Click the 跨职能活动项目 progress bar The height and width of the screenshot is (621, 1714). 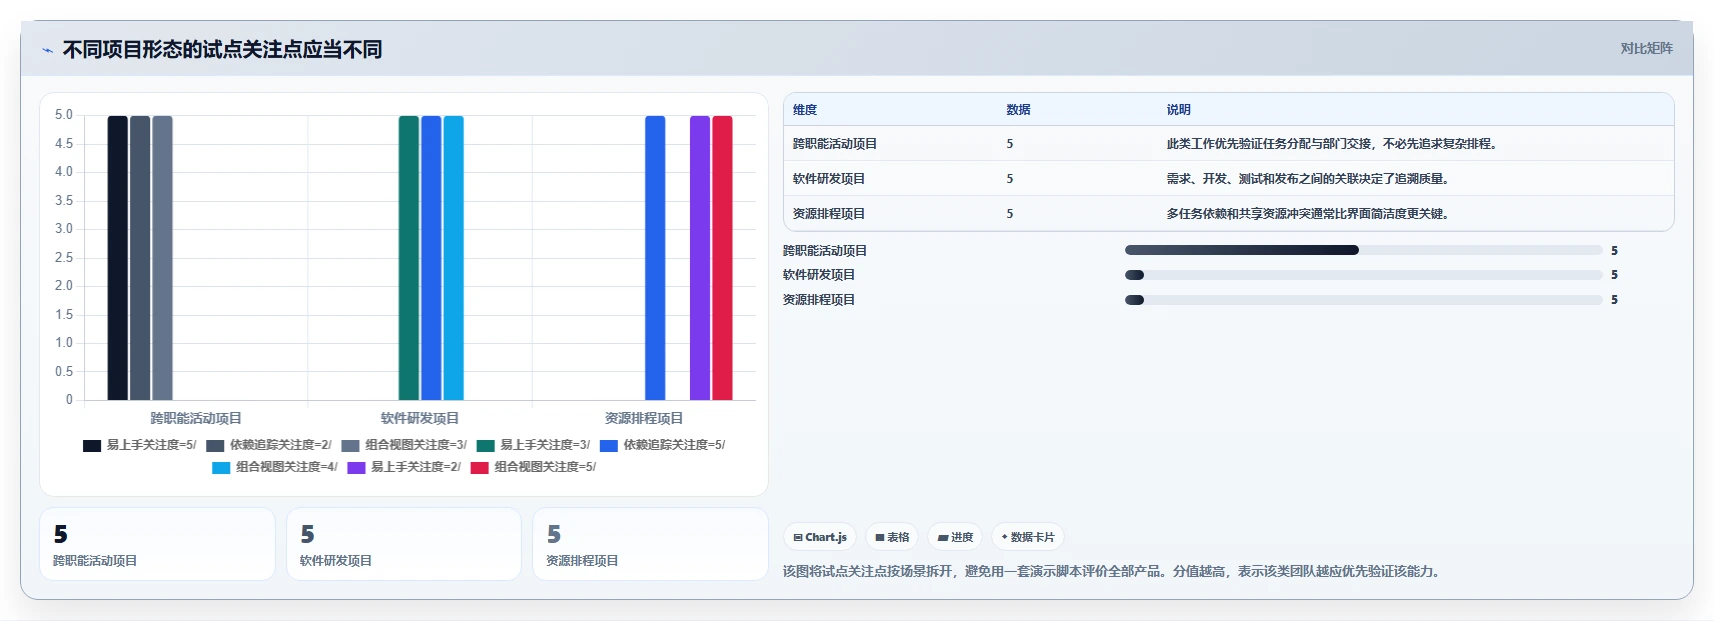pos(1363,250)
